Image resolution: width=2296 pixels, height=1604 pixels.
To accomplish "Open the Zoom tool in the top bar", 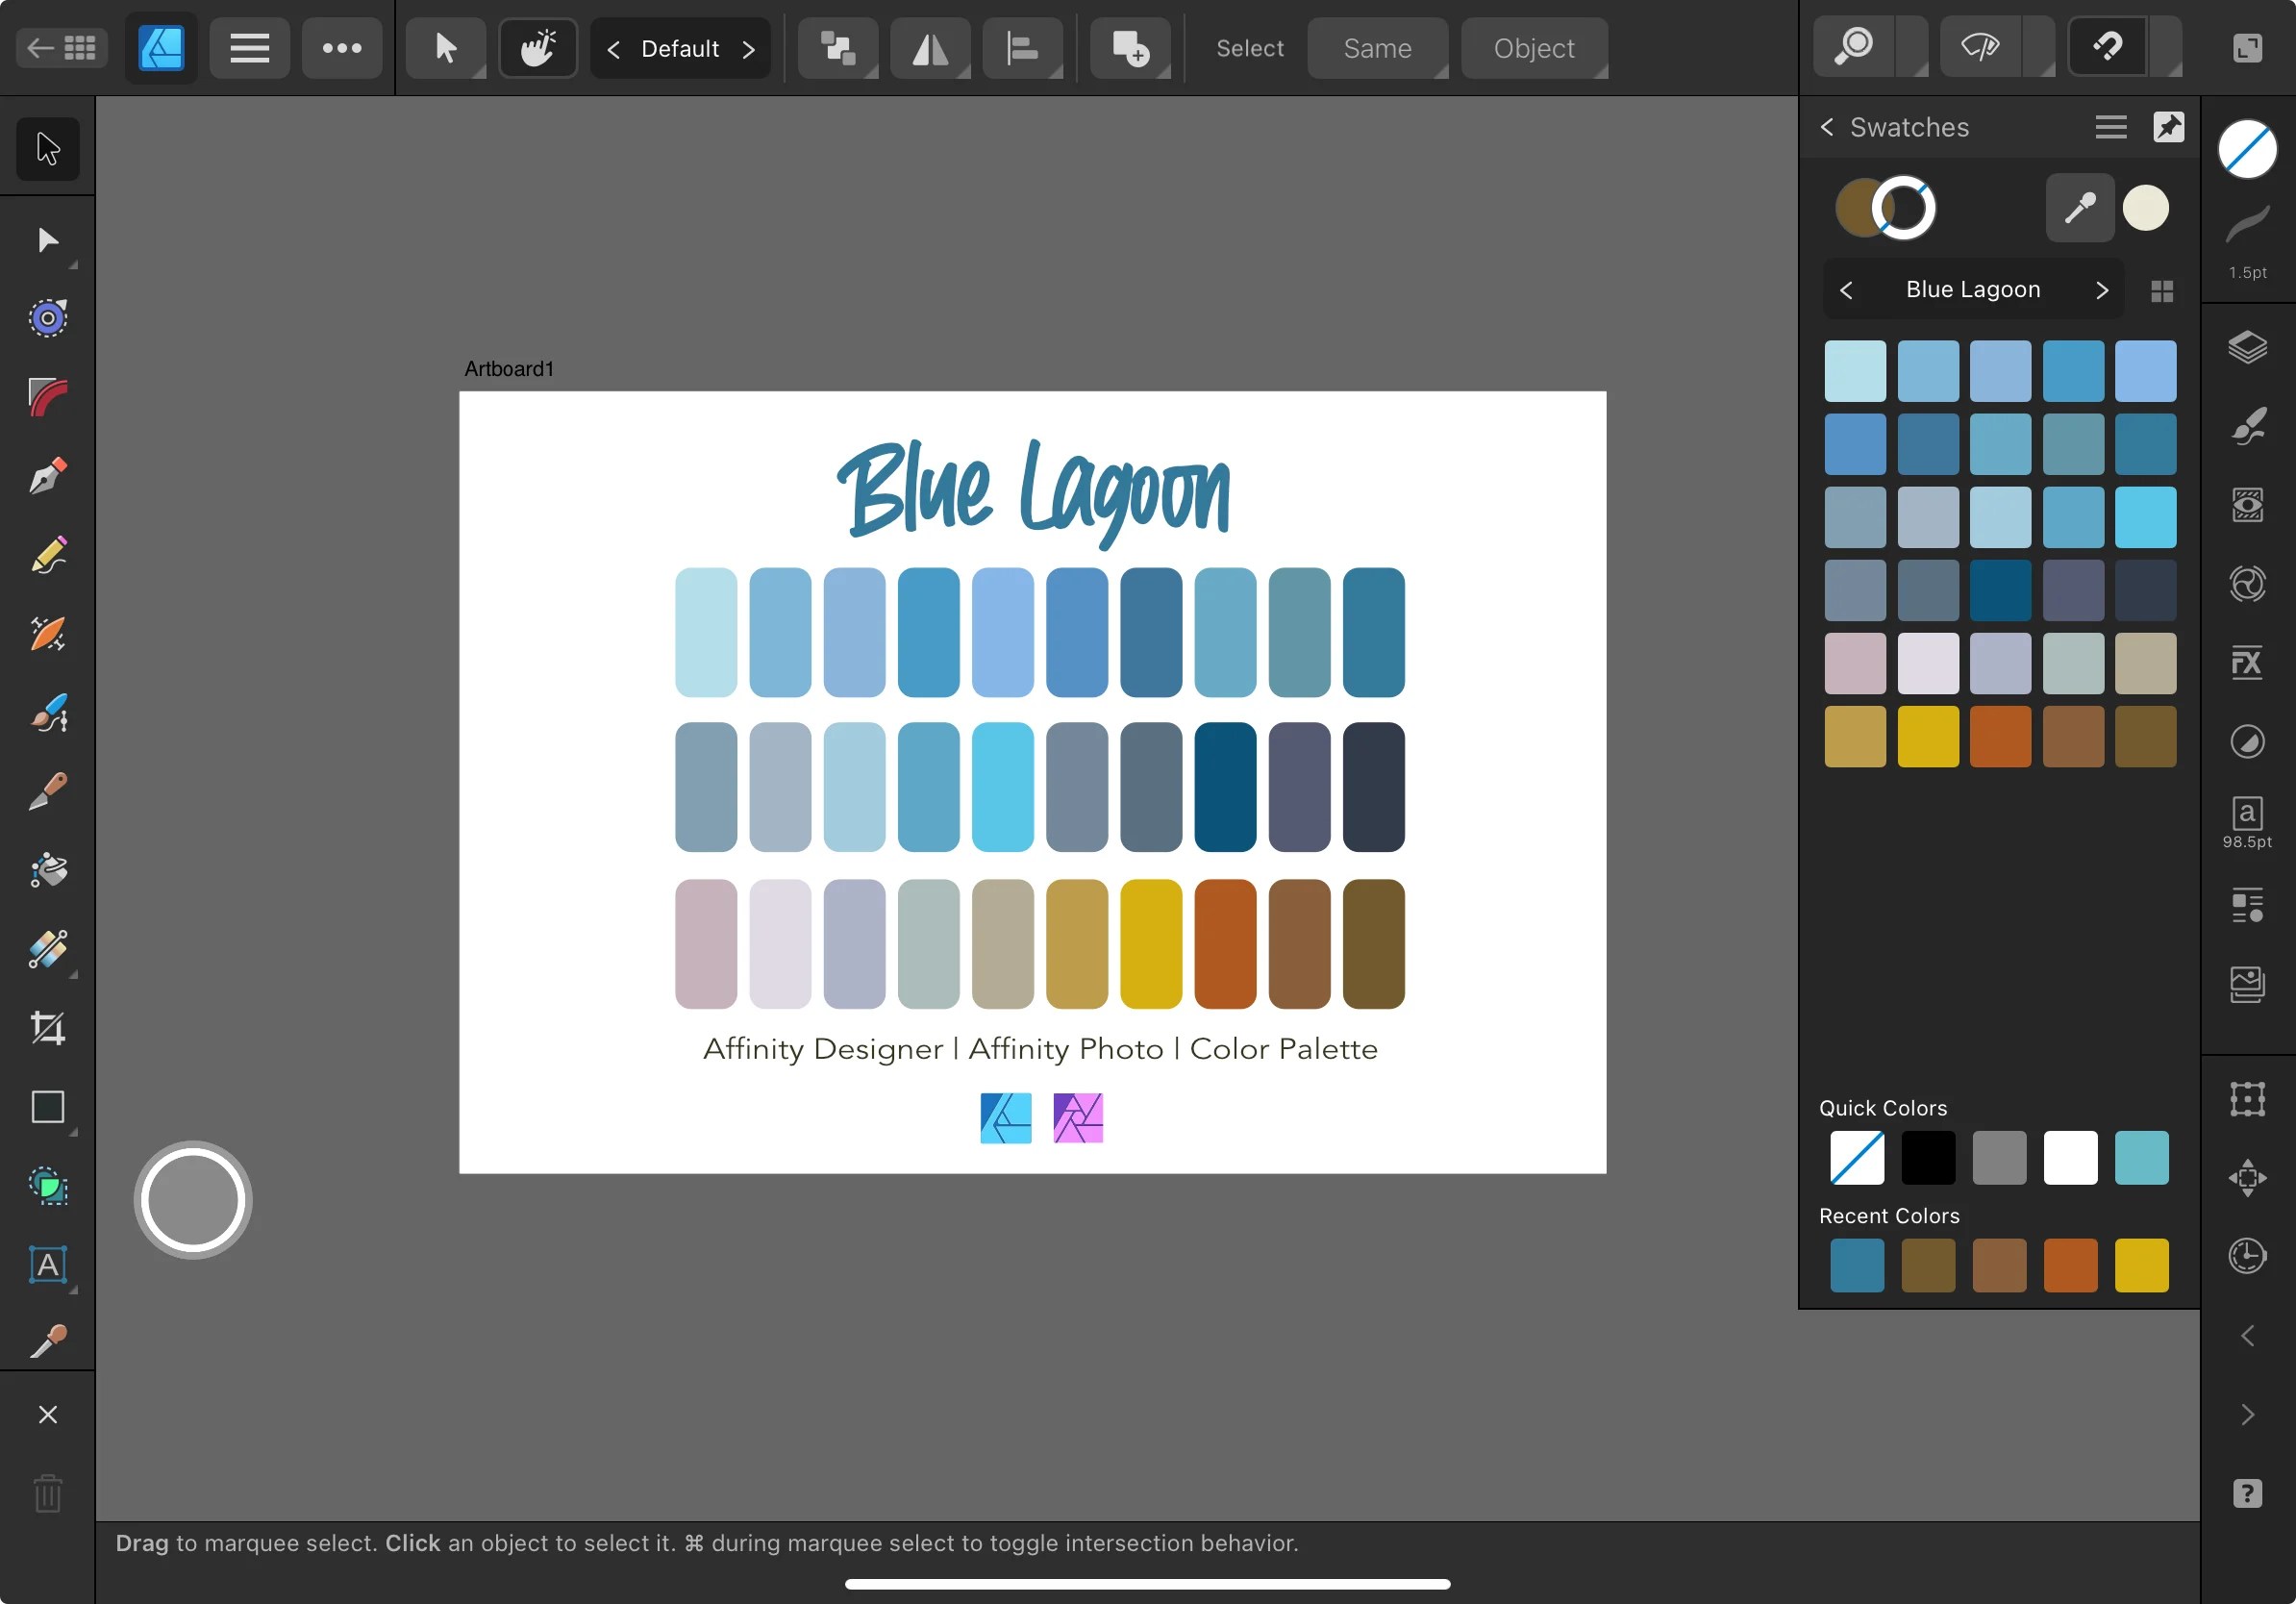I will click(1857, 46).
